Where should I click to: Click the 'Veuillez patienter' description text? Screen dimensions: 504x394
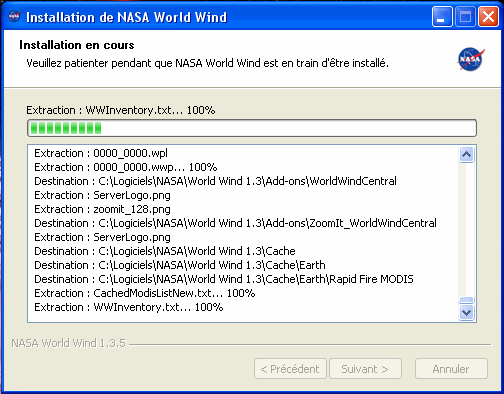(x=207, y=63)
